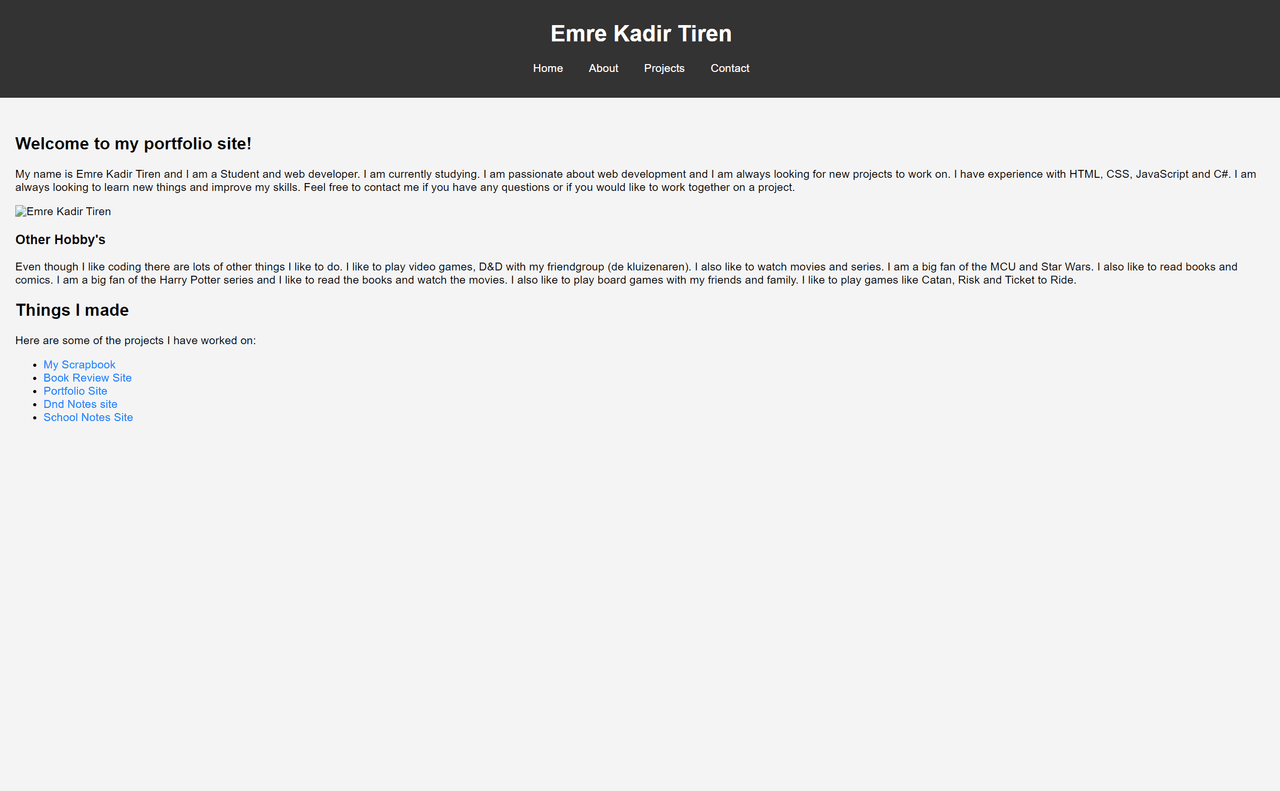Visit the Book Review Site link

click(87, 378)
